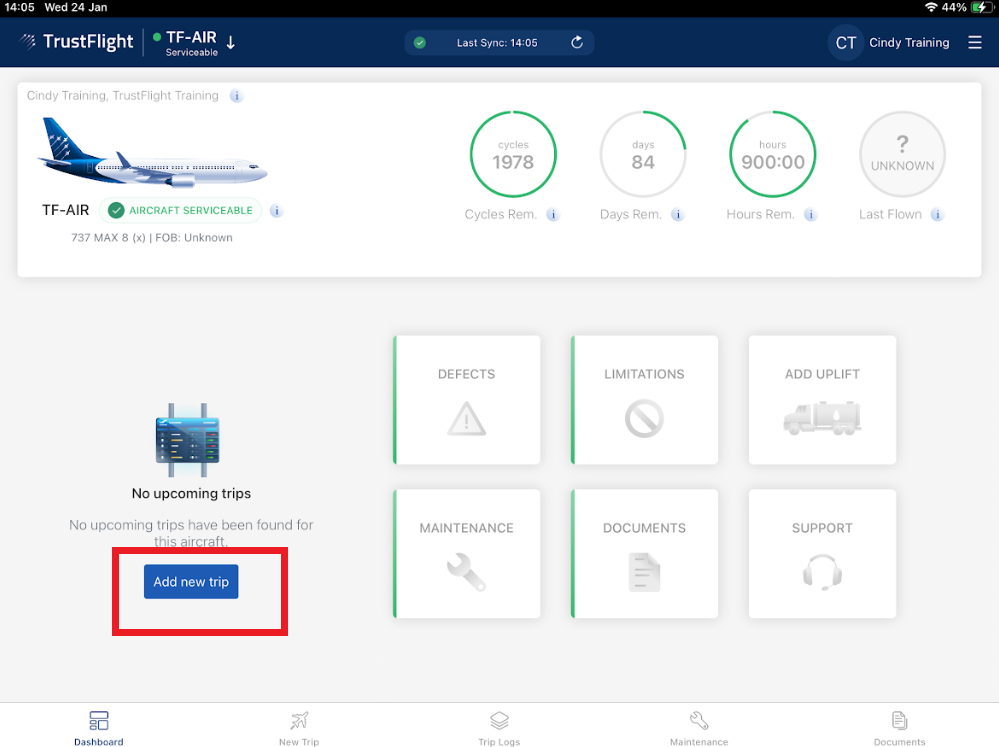Switch to the Trip Logs tab

[499, 728]
